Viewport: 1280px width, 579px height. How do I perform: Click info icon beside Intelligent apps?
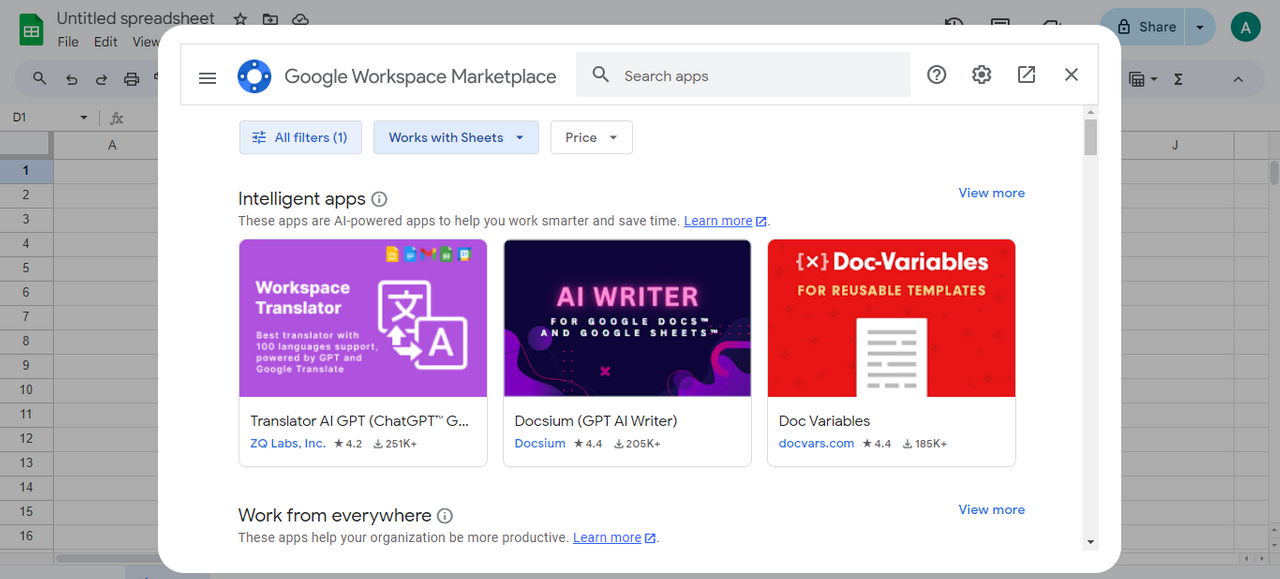click(x=379, y=199)
